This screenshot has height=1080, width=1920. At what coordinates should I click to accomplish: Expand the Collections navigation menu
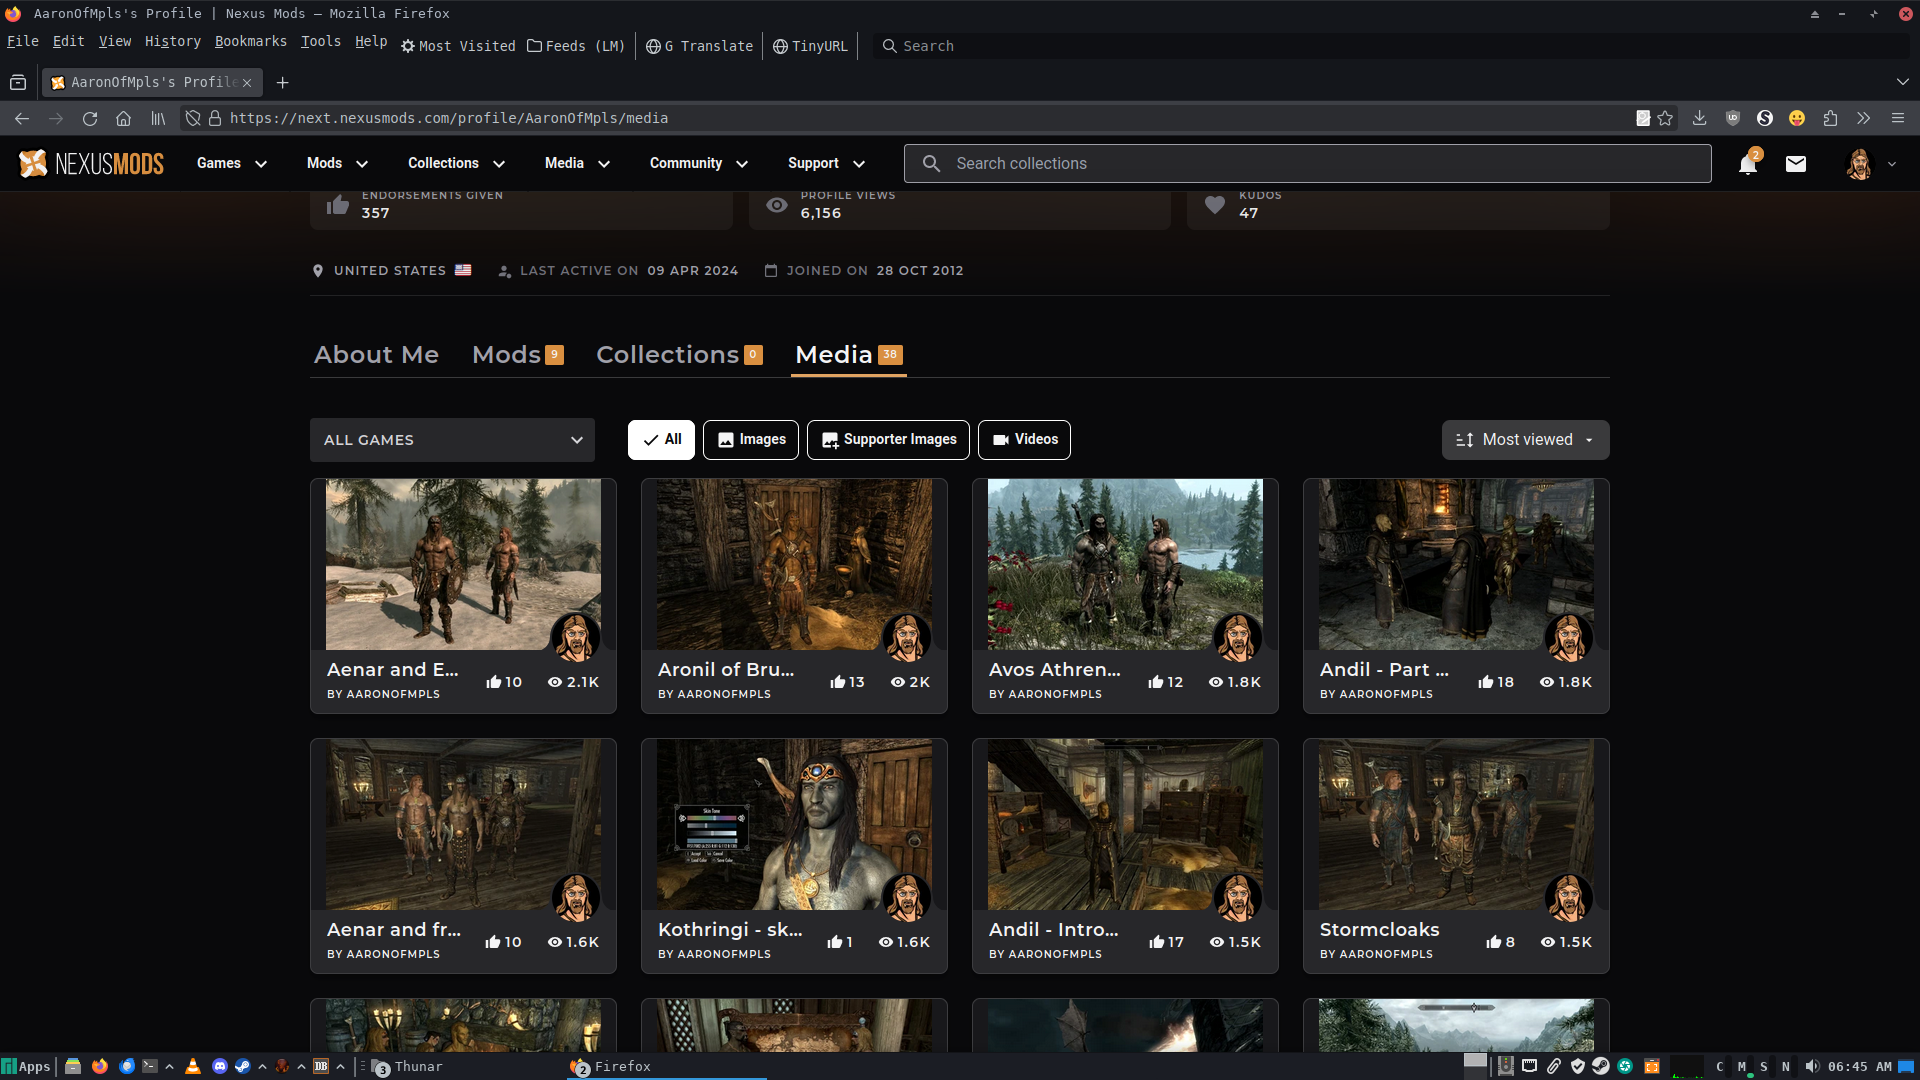click(456, 164)
